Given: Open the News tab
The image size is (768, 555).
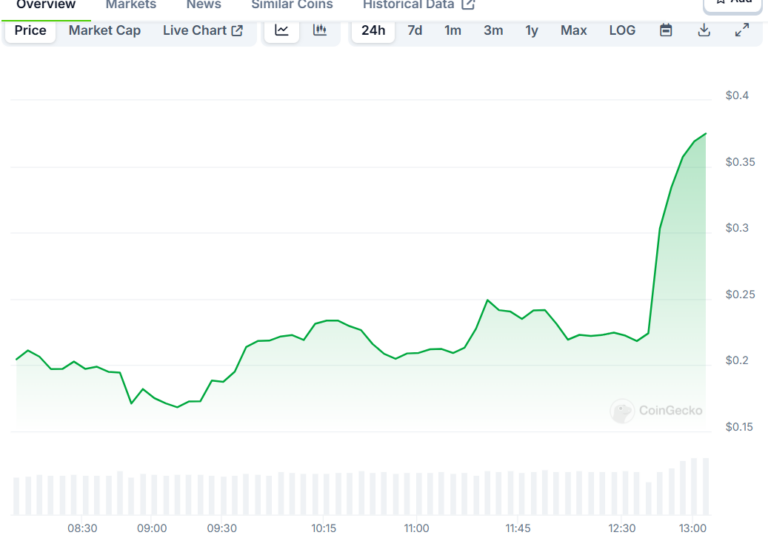Looking at the screenshot, I should click(x=204, y=5).
